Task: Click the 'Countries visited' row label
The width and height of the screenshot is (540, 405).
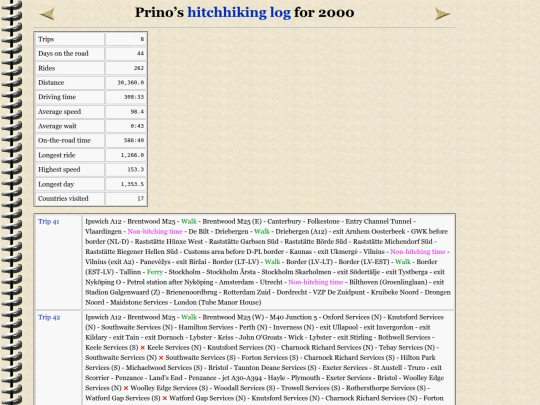Action: [x=63, y=199]
